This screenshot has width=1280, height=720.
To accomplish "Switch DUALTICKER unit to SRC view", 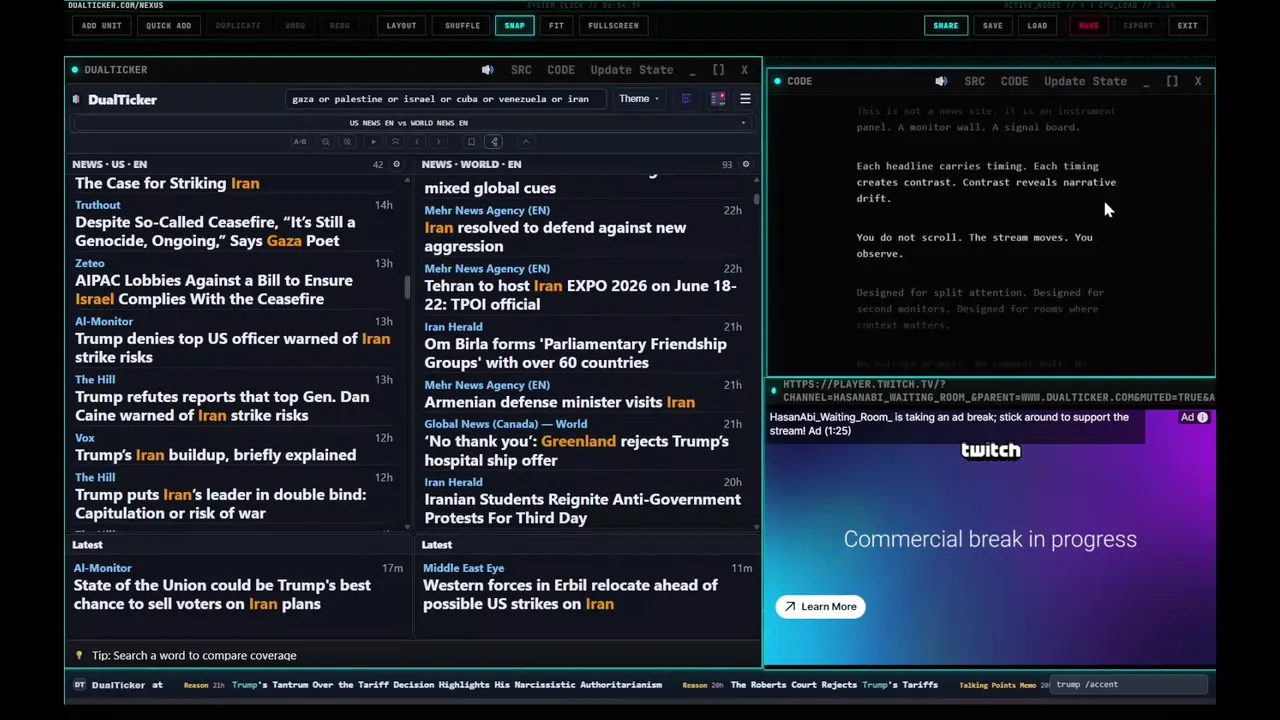I will click(x=521, y=70).
